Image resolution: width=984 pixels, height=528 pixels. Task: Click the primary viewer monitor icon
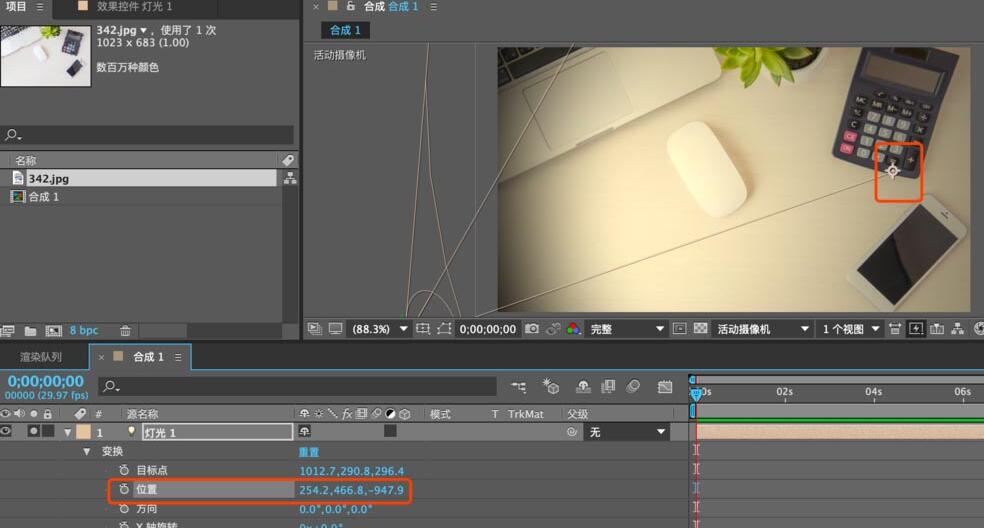(x=336, y=328)
